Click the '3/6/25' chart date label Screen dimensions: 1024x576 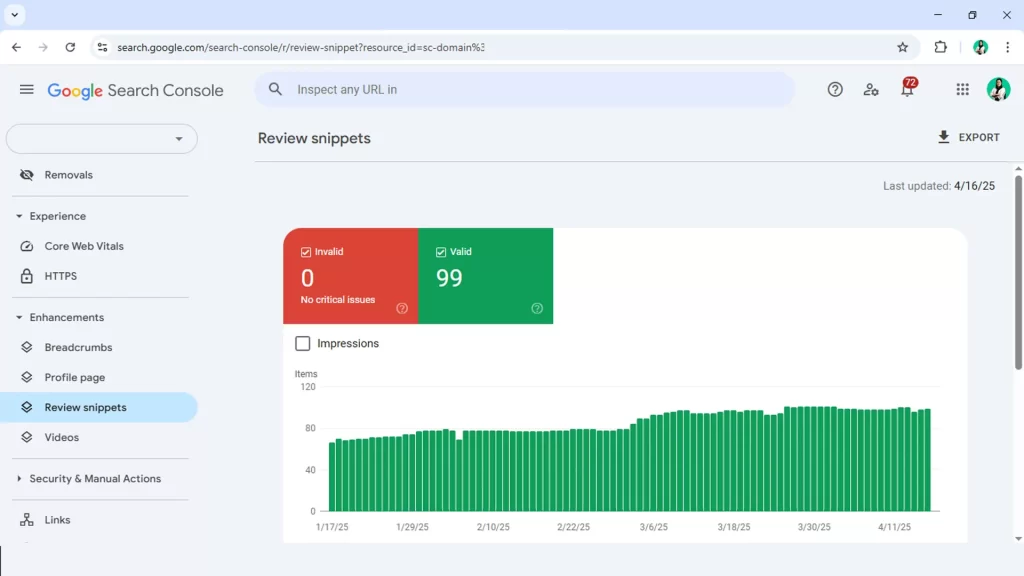pos(654,527)
